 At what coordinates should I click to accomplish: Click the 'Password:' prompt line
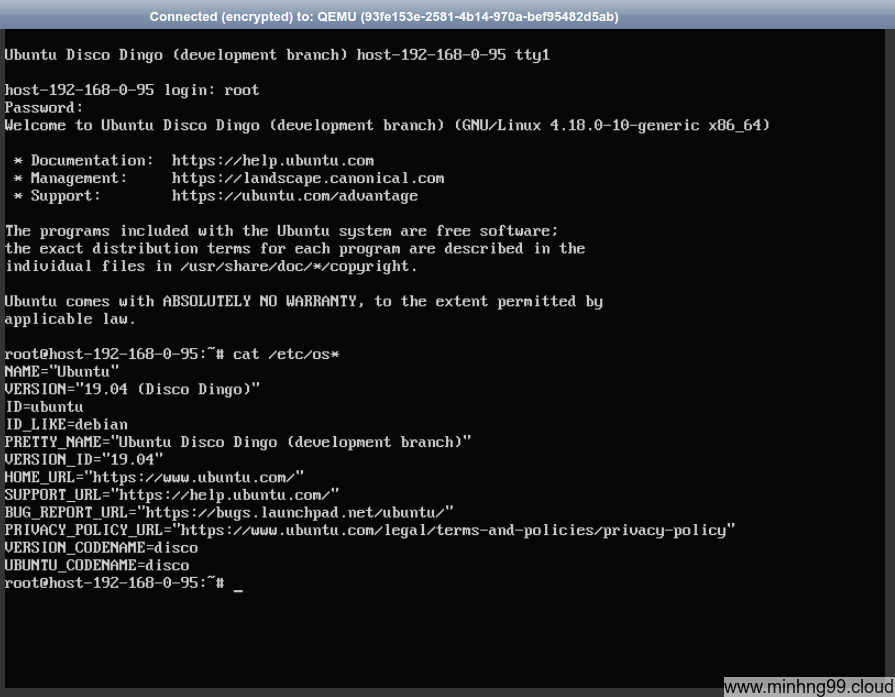[x=44, y=108]
